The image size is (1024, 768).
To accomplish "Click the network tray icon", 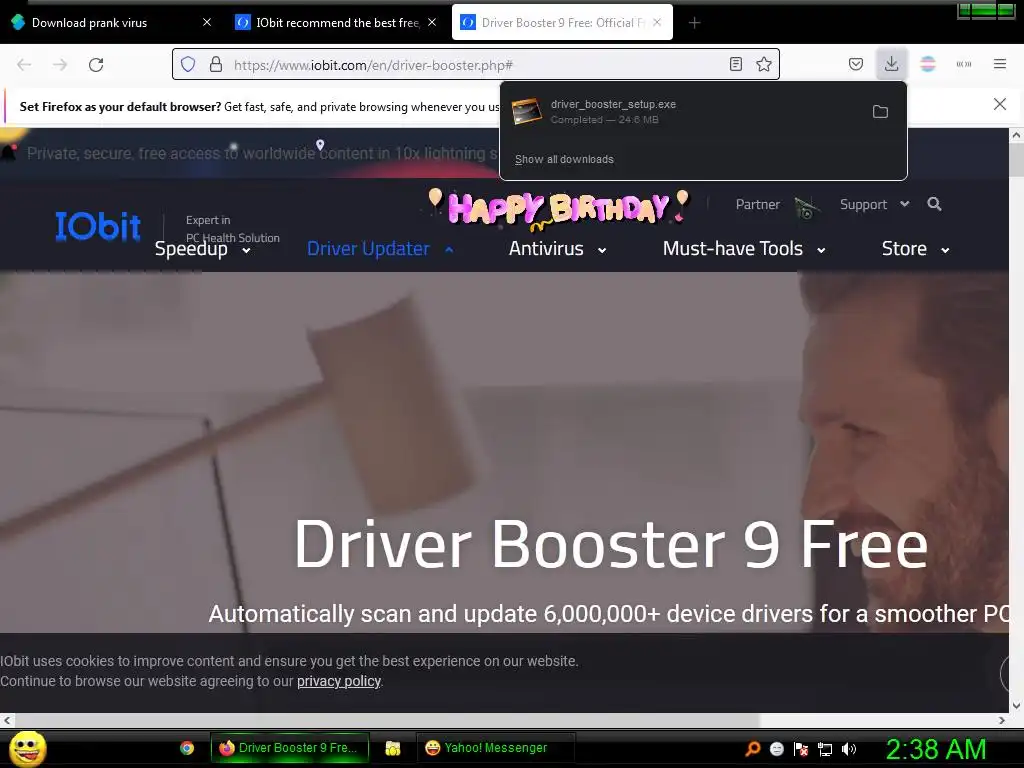I will pyautogui.click(x=825, y=749).
